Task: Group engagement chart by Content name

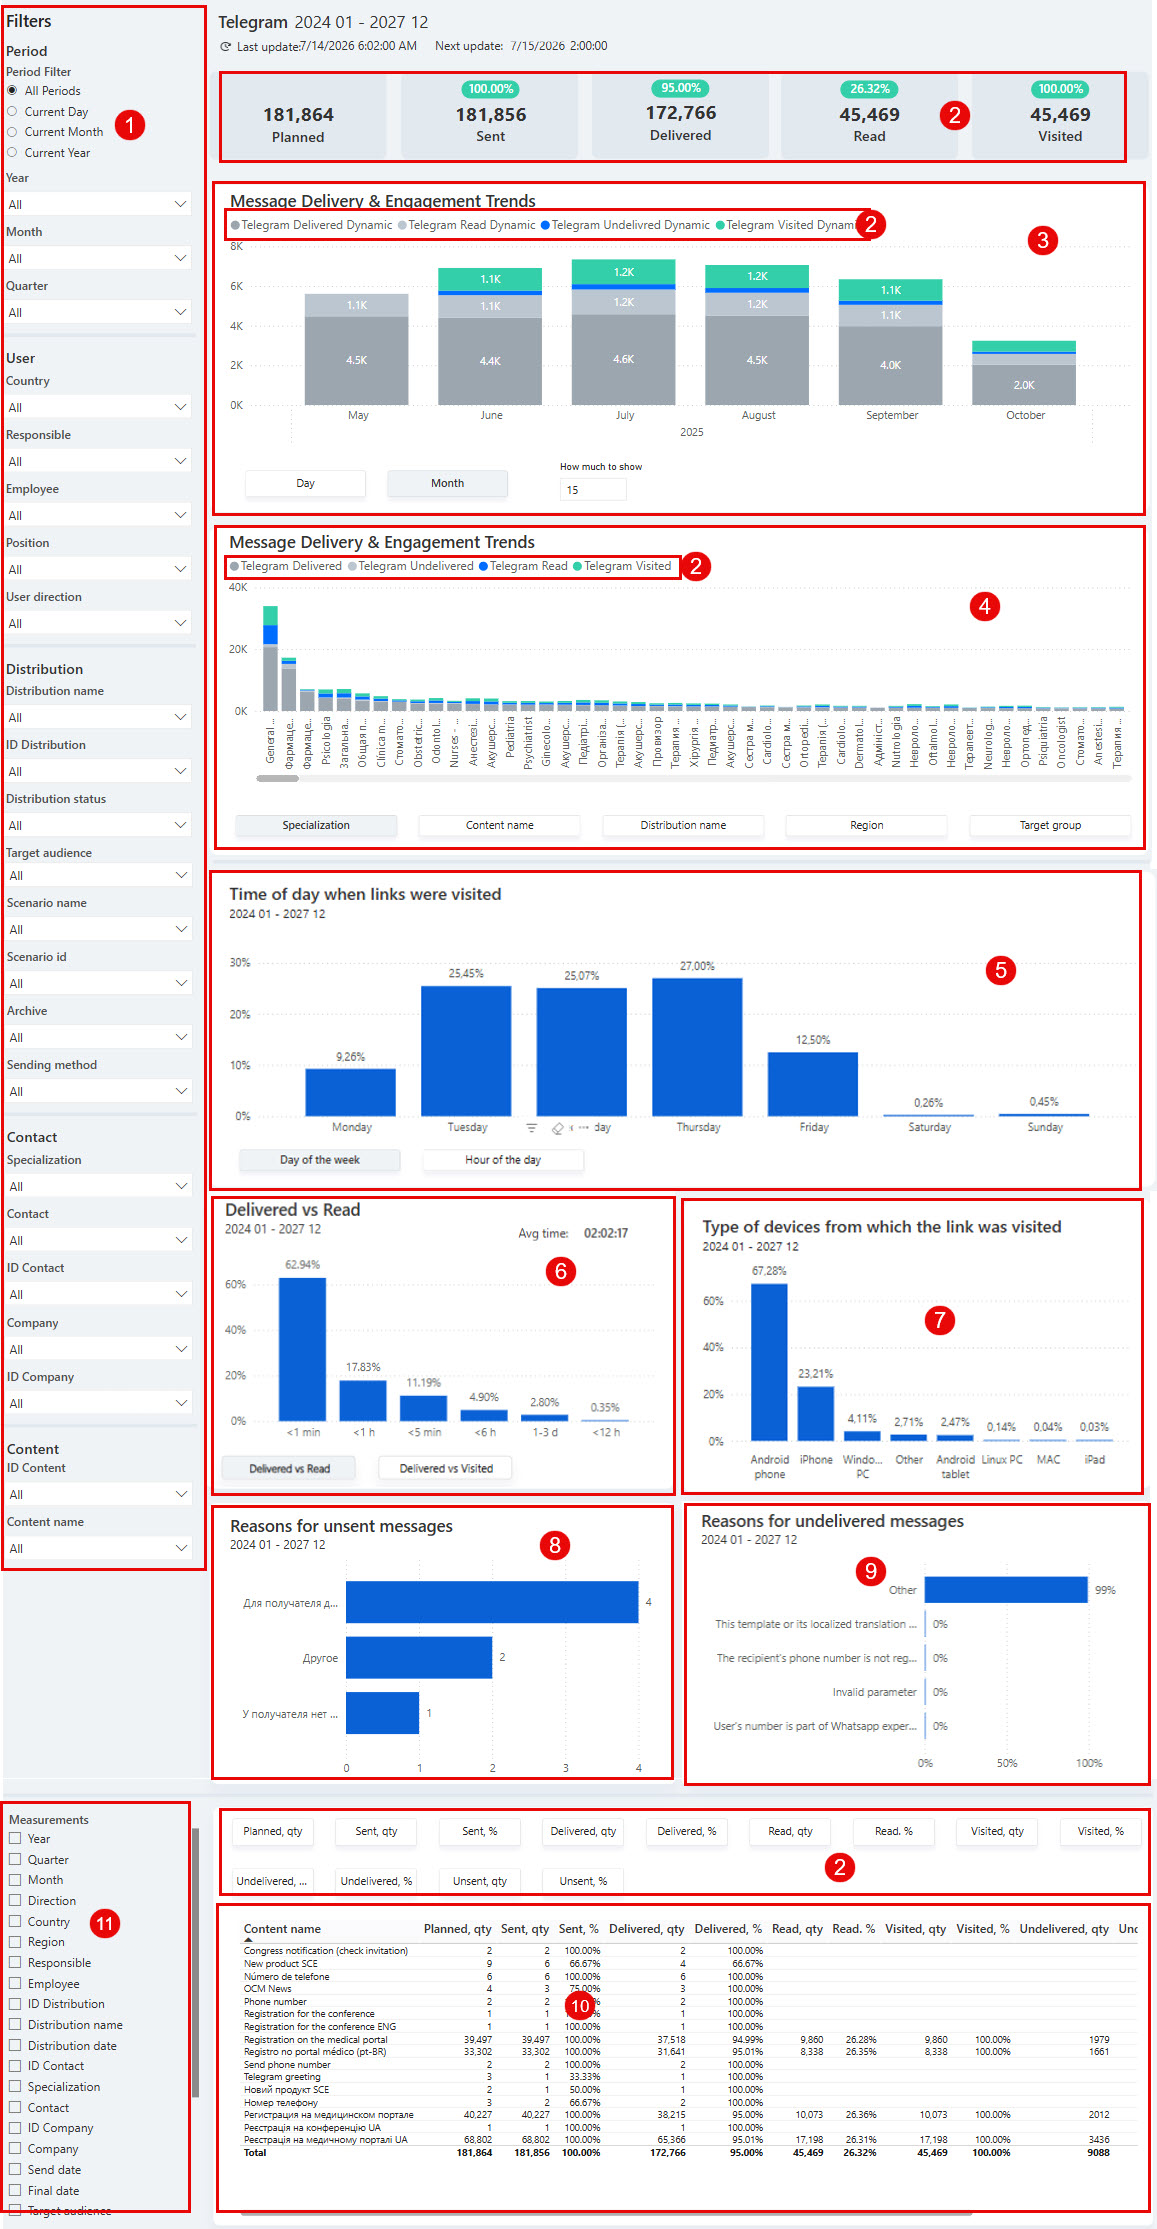Action: point(499,825)
